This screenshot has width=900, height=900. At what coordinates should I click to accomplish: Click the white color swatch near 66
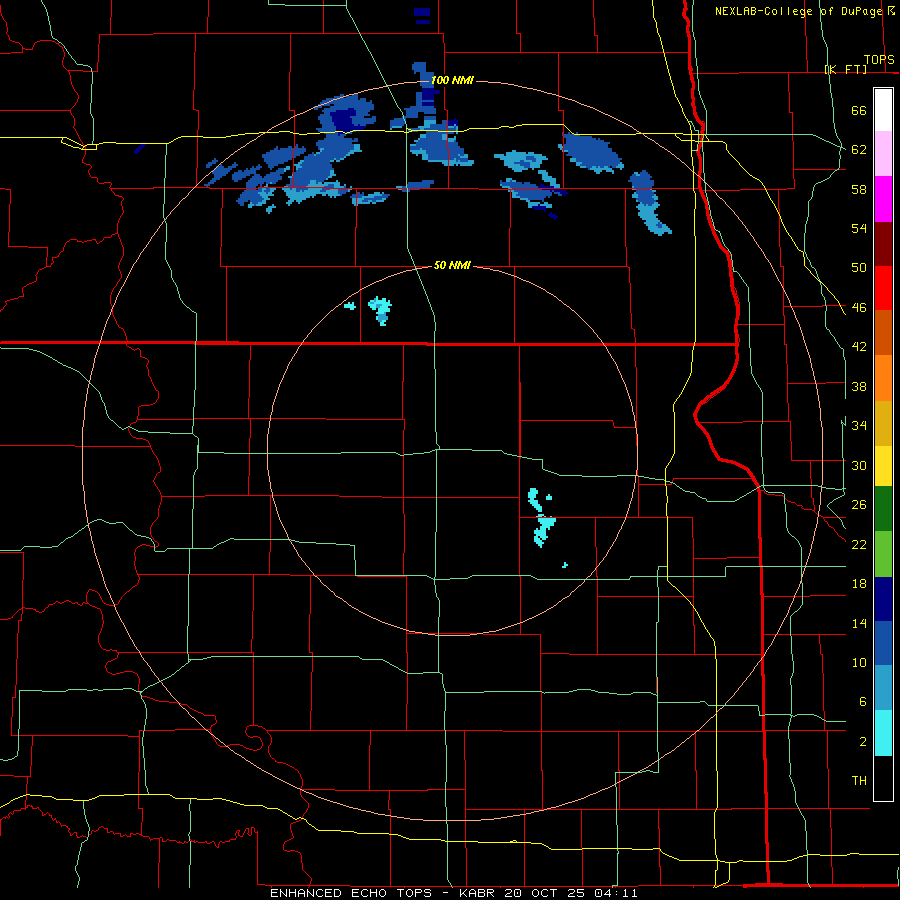coord(883,110)
